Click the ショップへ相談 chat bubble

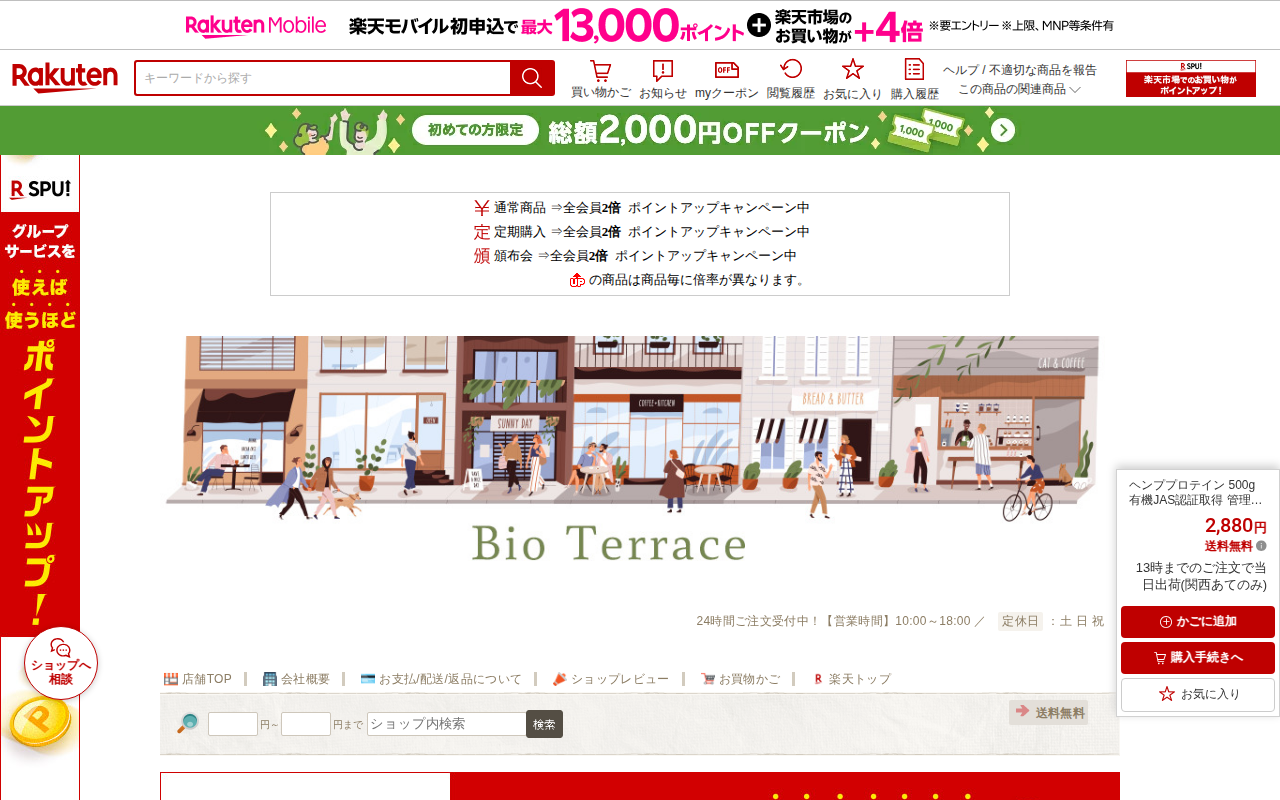(61, 663)
